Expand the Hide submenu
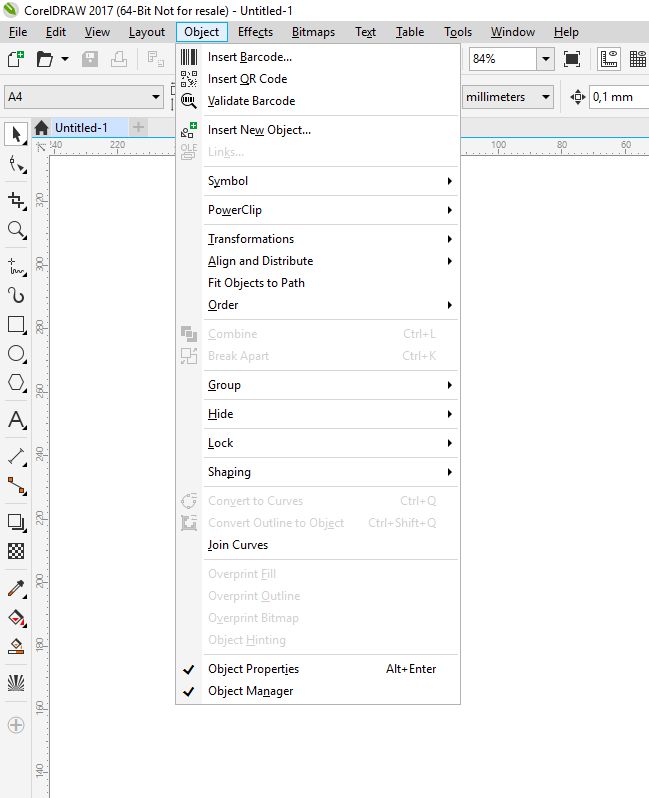Image resolution: width=649 pixels, height=798 pixels. (x=318, y=414)
